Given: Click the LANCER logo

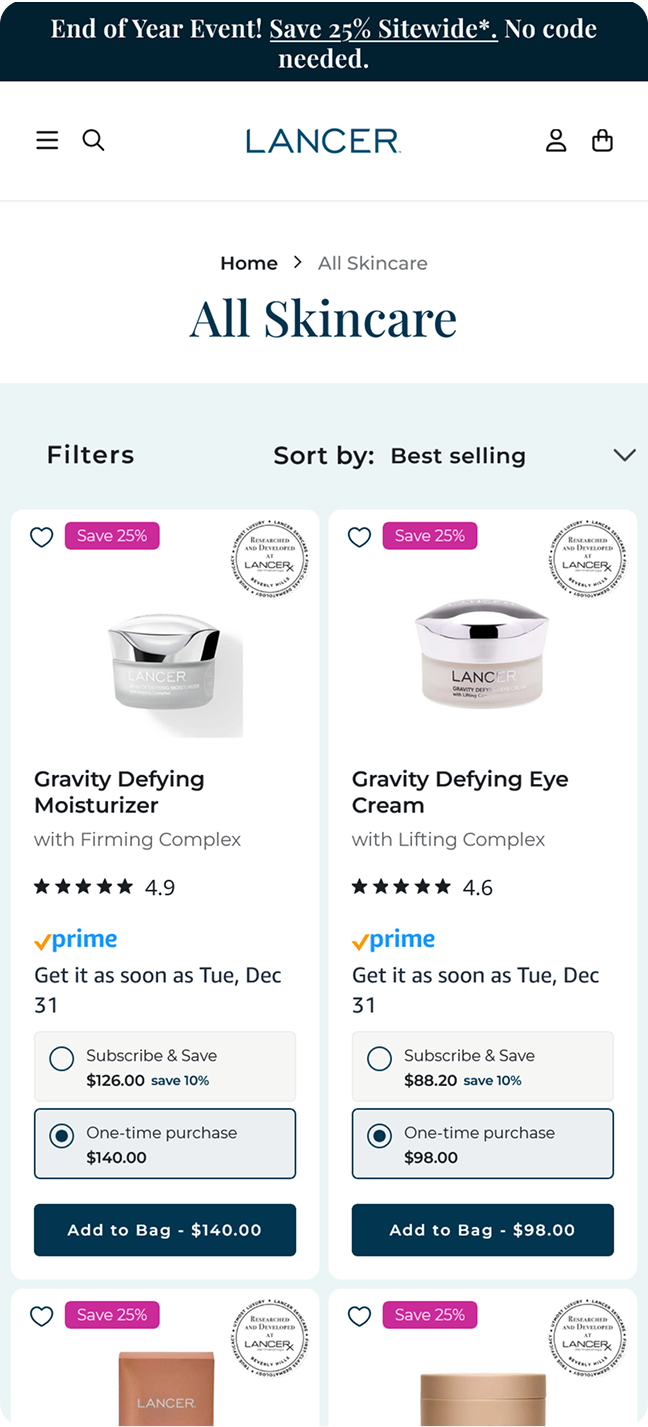Looking at the screenshot, I should [323, 141].
